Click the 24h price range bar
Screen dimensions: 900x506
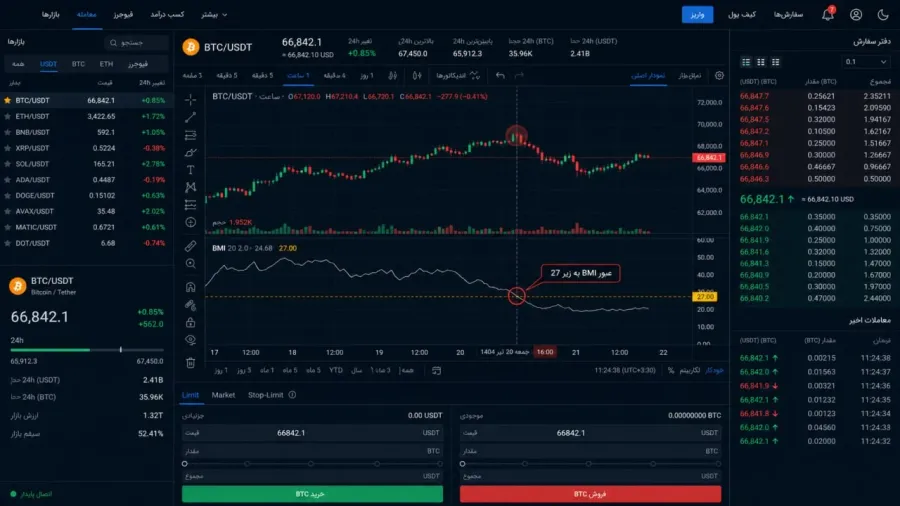(87, 349)
